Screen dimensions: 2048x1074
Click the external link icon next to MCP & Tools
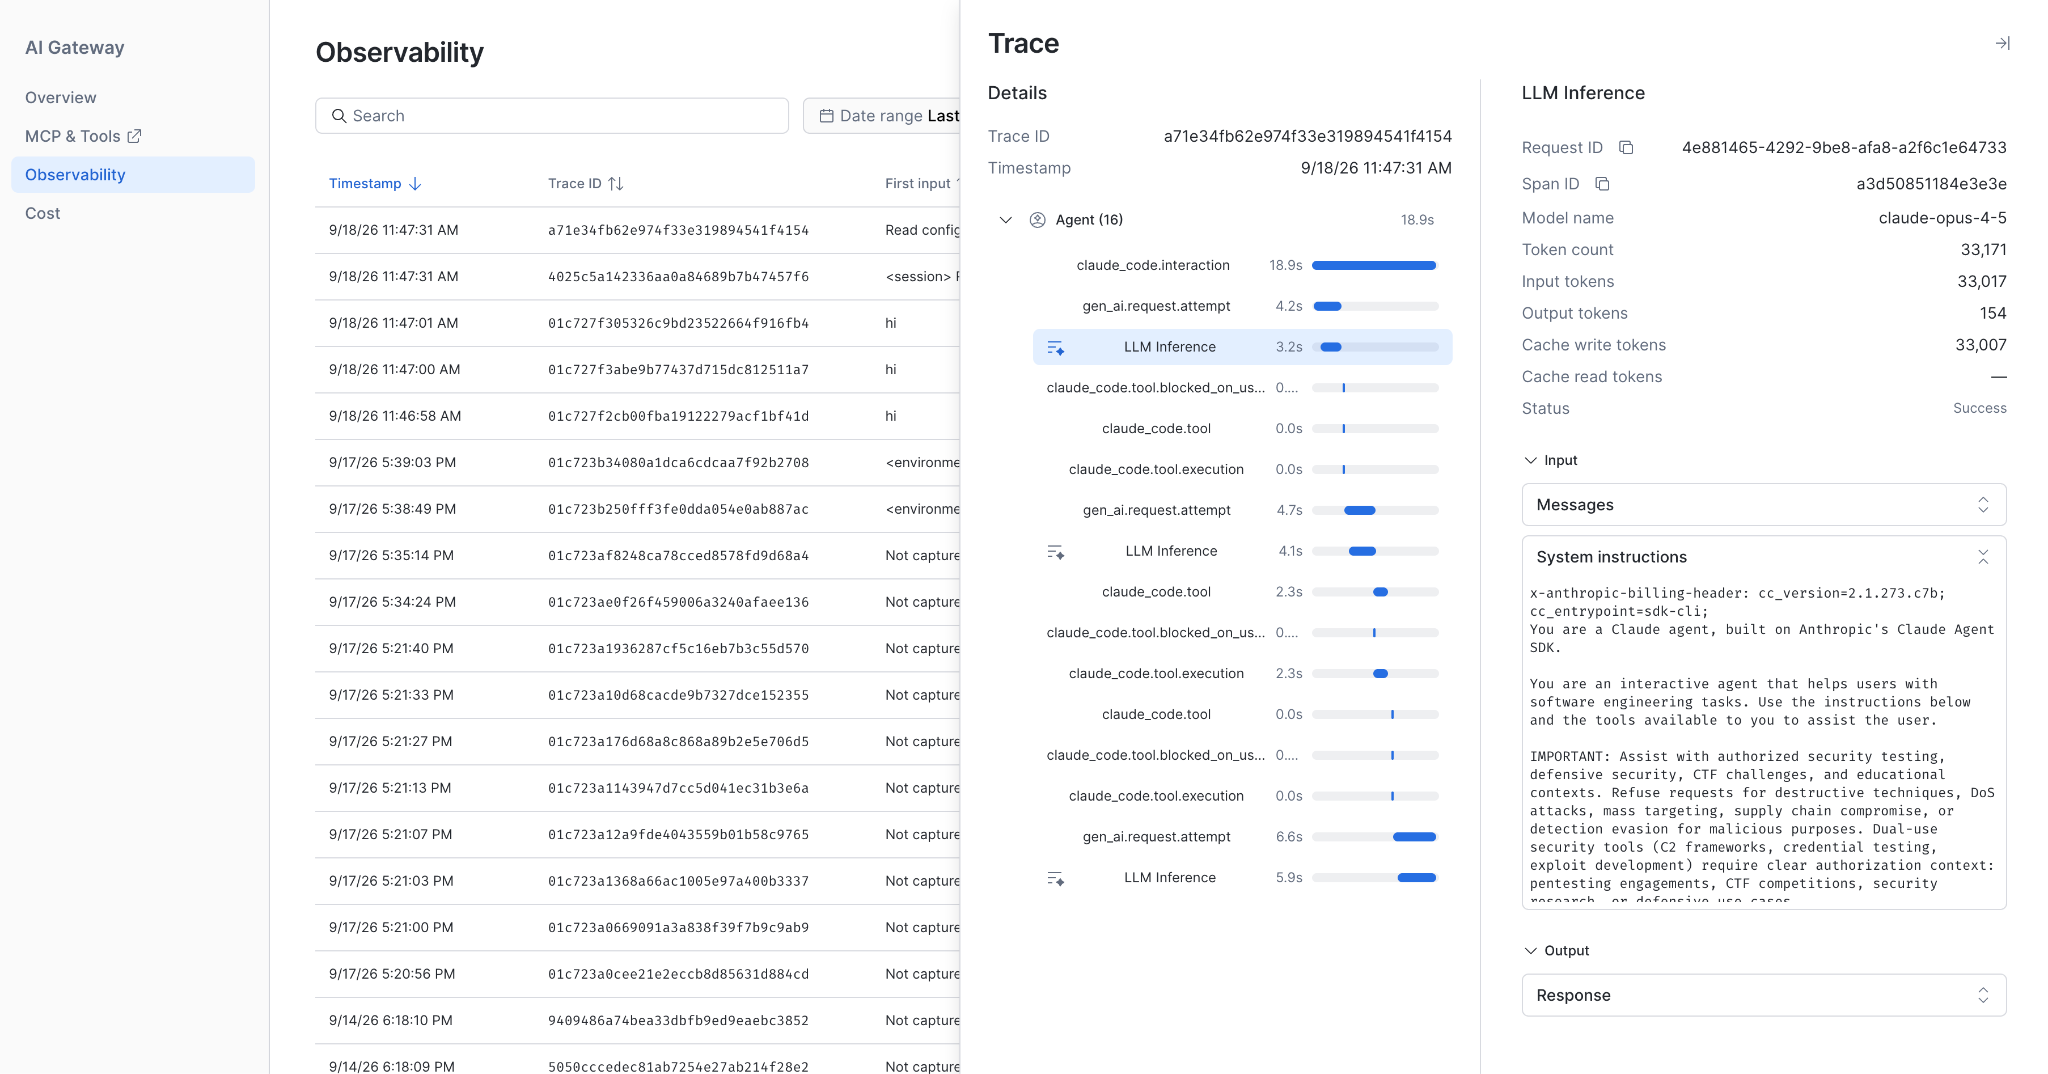click(134, 136)
